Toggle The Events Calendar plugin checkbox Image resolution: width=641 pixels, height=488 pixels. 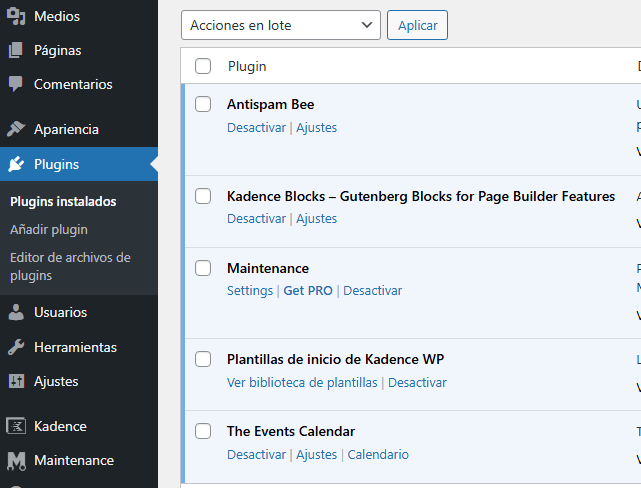[203, 432]
